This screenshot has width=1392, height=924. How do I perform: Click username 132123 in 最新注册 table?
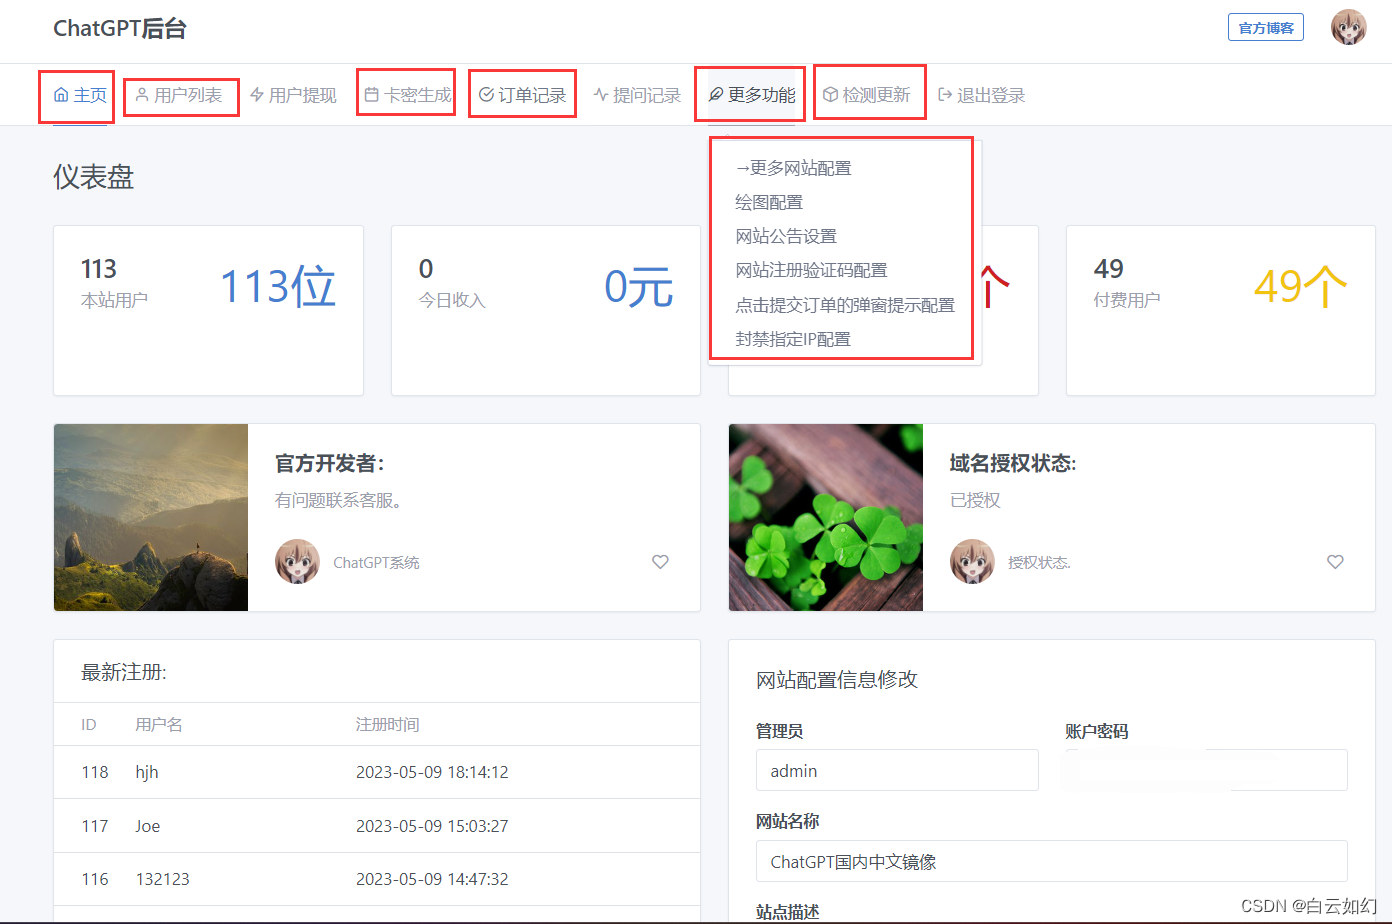163,879
